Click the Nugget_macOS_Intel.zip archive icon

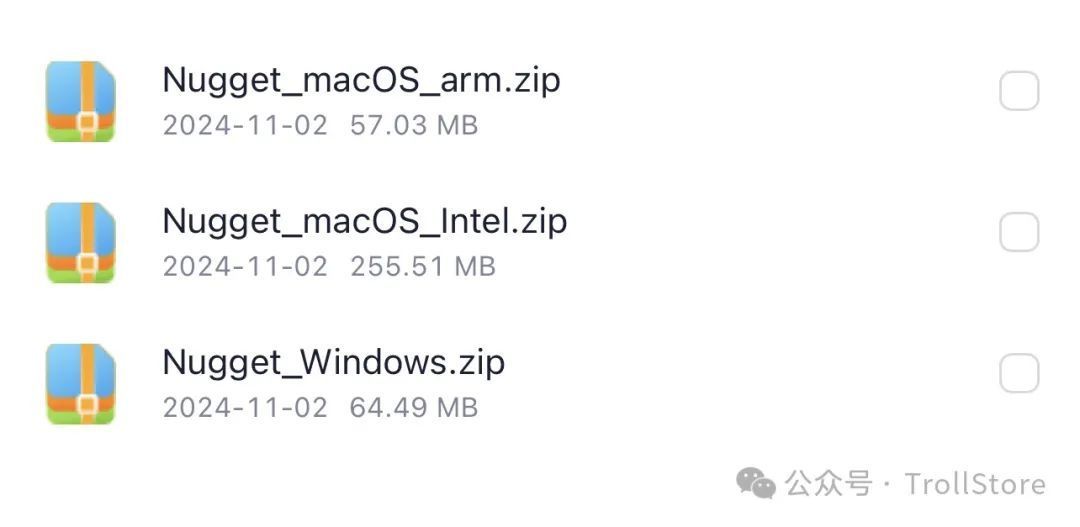tap(81, 242)
